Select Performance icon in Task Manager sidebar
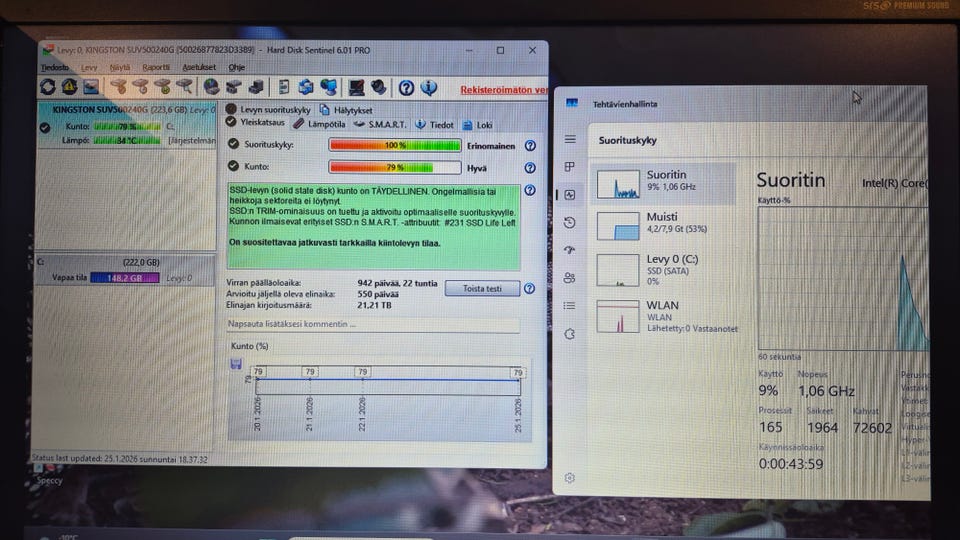This screenshot has height=540, width=960. tap(570, 195)
